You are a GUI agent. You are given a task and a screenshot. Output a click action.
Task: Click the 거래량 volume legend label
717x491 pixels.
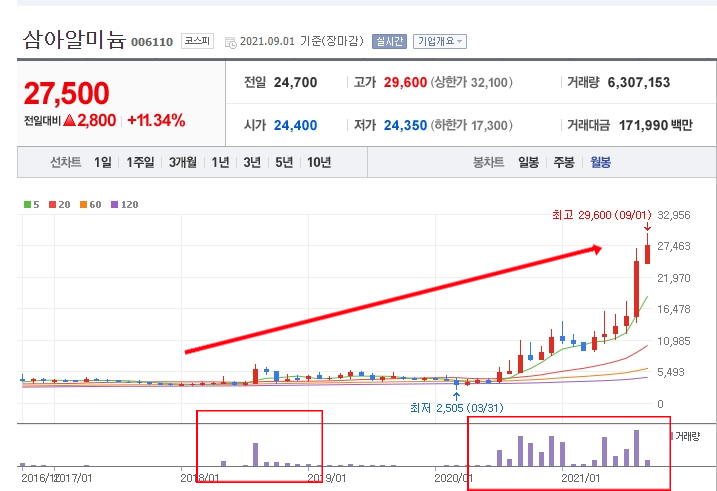click(687, 437)
